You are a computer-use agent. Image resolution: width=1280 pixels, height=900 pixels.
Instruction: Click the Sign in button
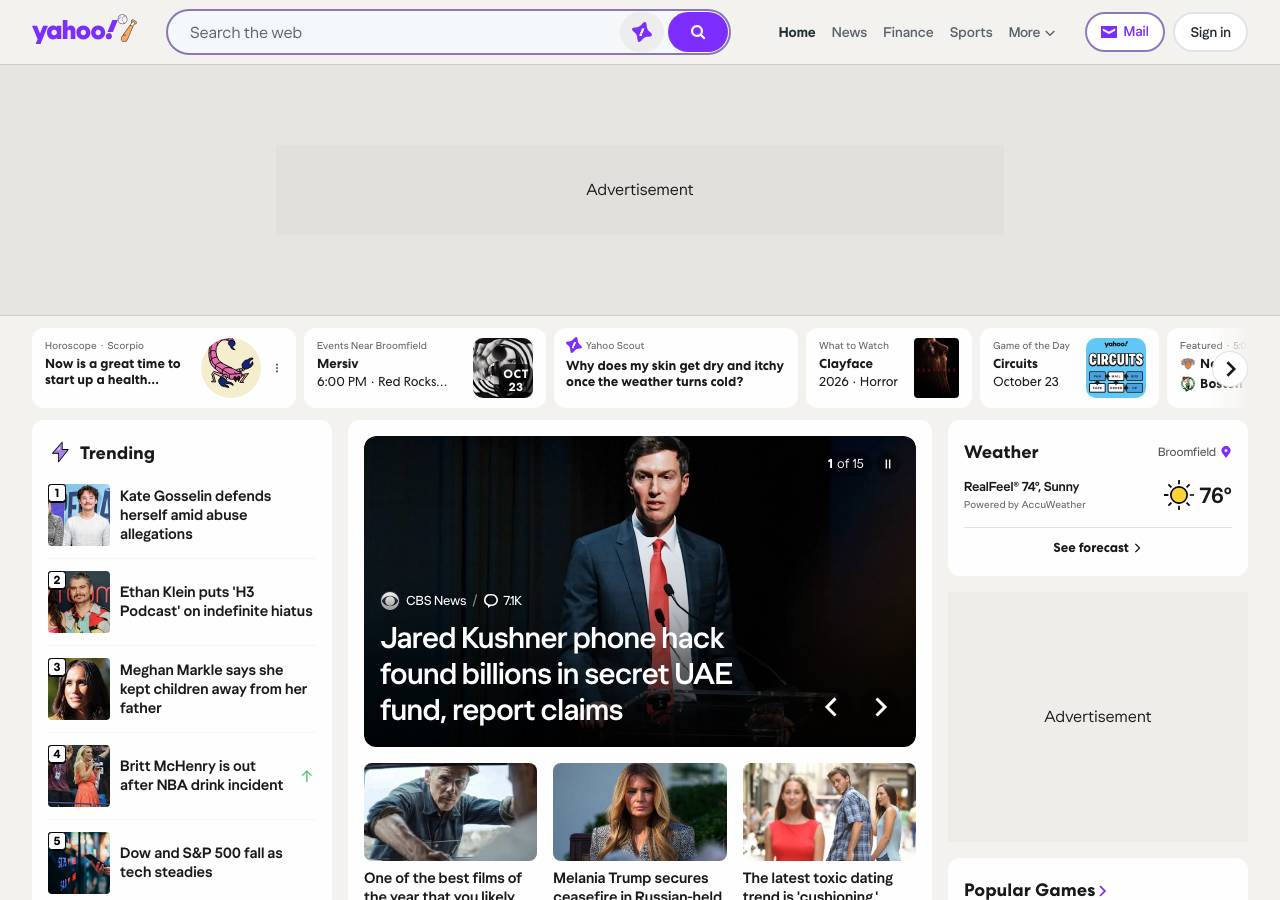tap(1210, 32)
